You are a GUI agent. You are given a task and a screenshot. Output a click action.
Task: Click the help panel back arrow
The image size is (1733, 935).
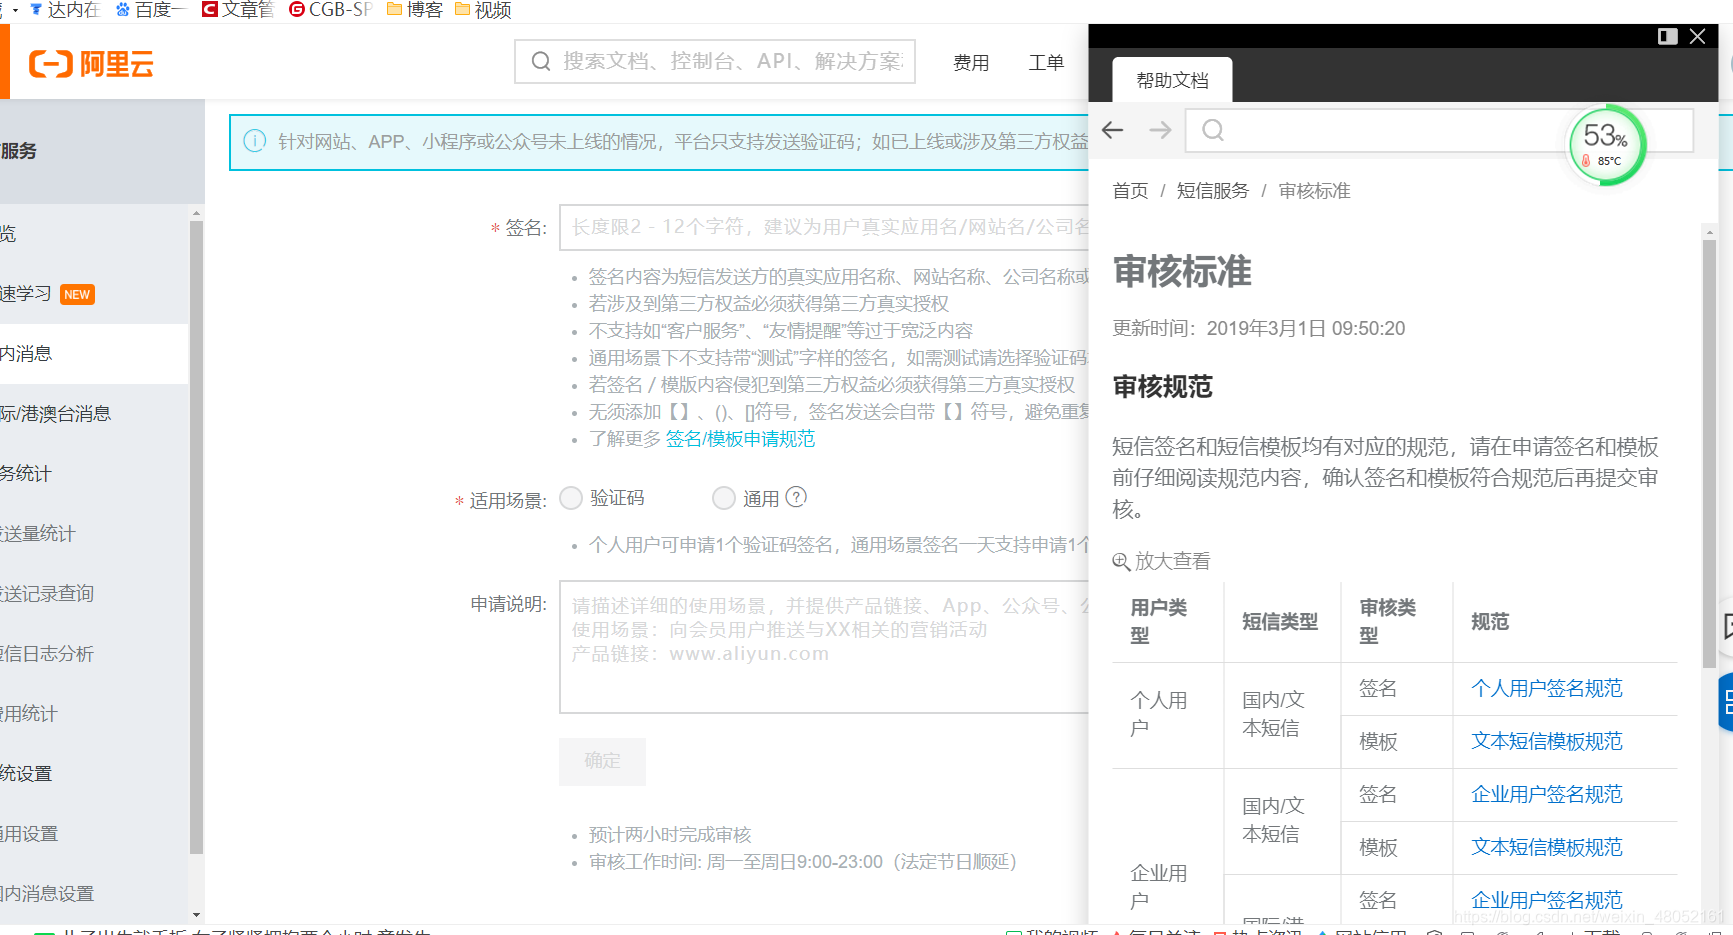click(x=1113, y=130)
